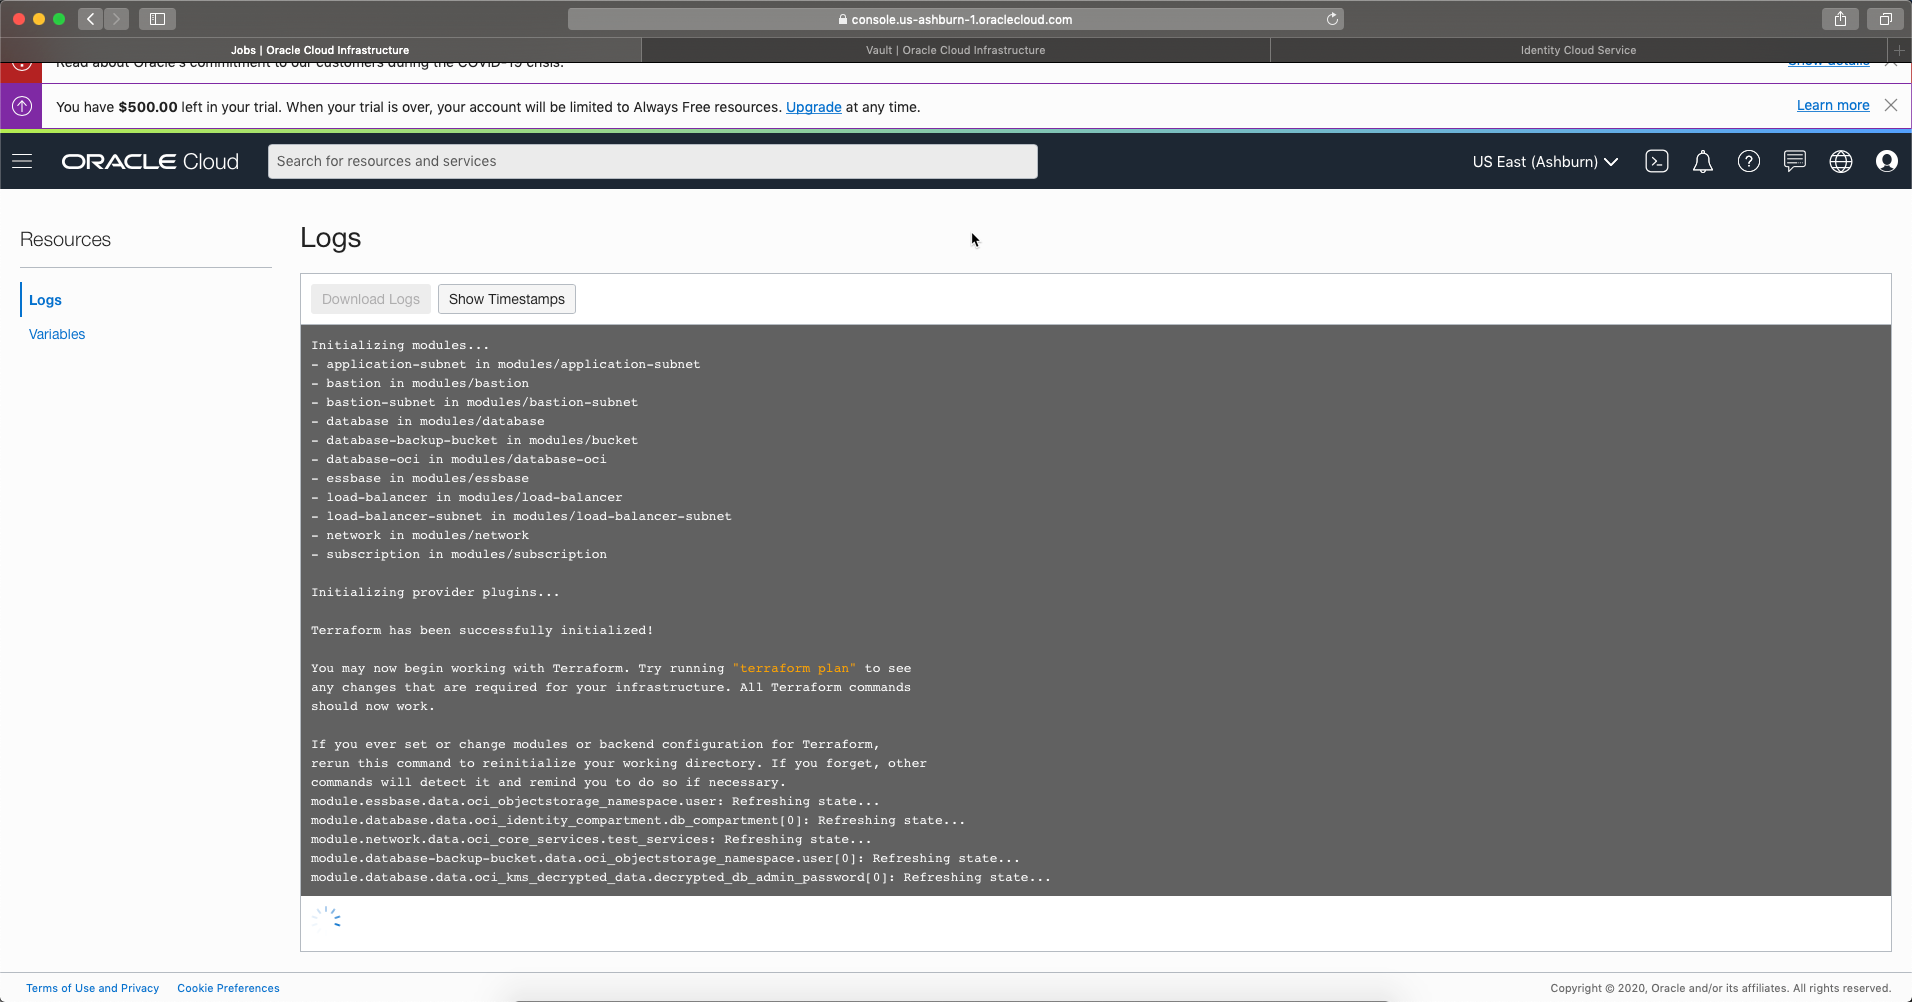Switch to the Vault browser tab

pyautogui.click(x=955, y=50)
